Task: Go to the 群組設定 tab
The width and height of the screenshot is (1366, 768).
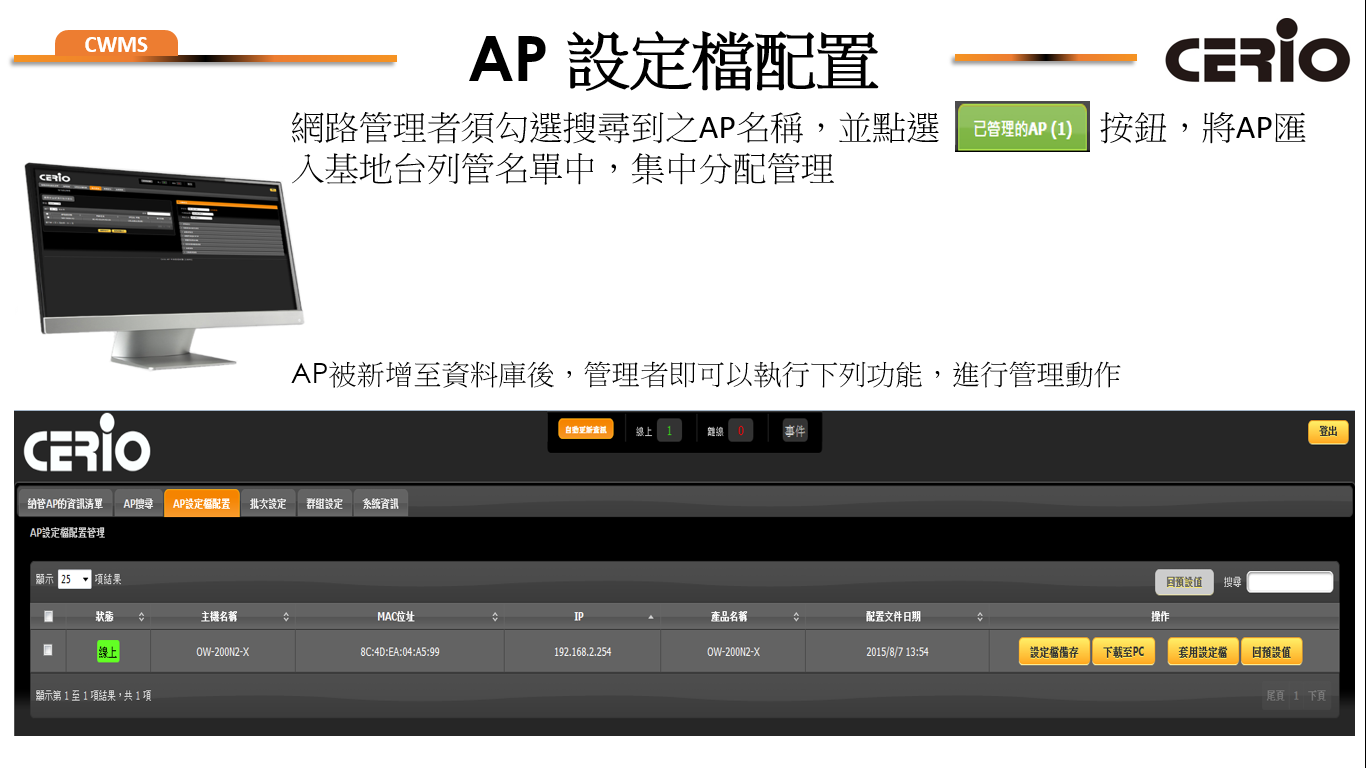Action: [324, 504]
